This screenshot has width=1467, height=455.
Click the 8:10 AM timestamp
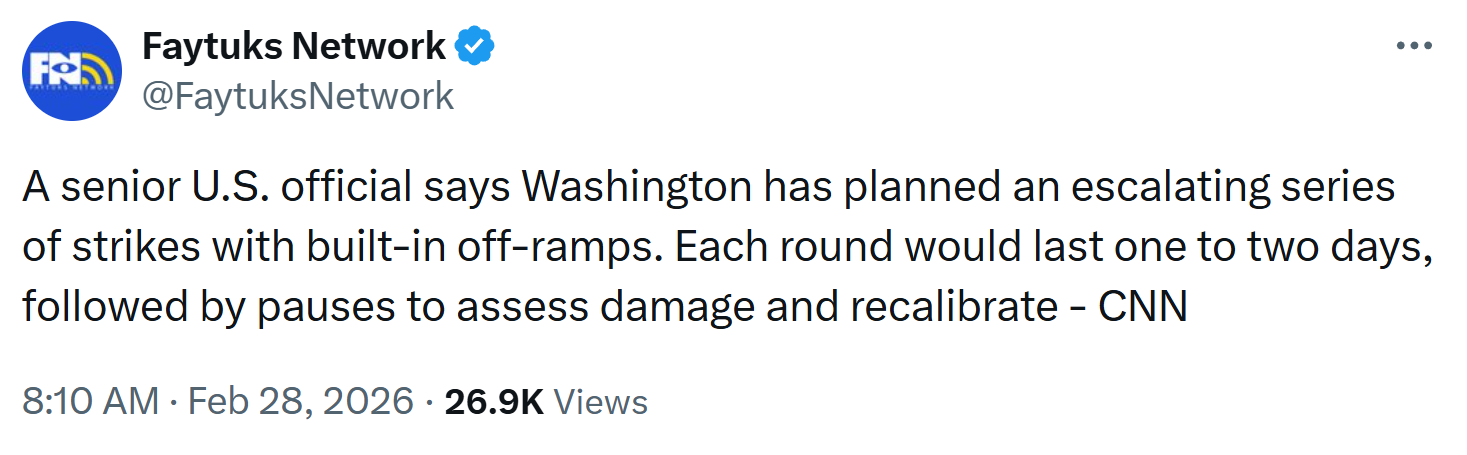point(90,402)
